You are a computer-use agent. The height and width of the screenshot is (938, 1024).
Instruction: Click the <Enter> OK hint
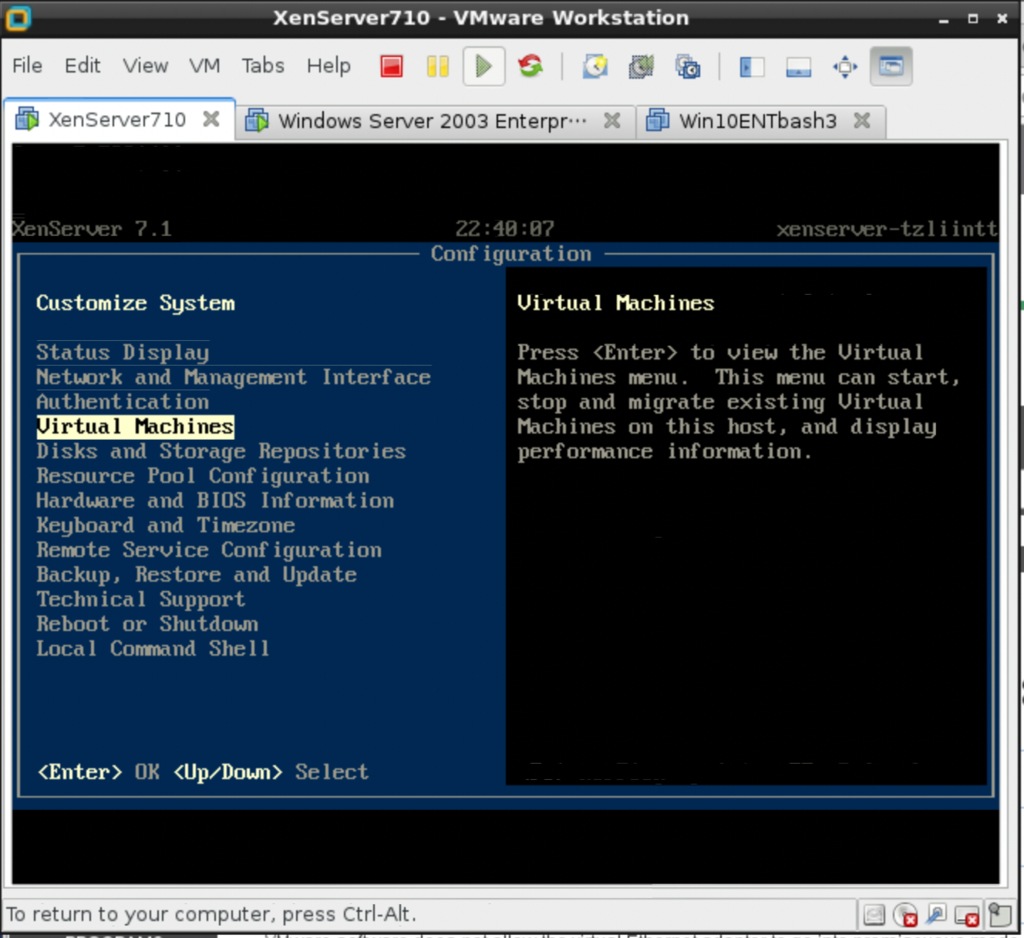(98, 772)
